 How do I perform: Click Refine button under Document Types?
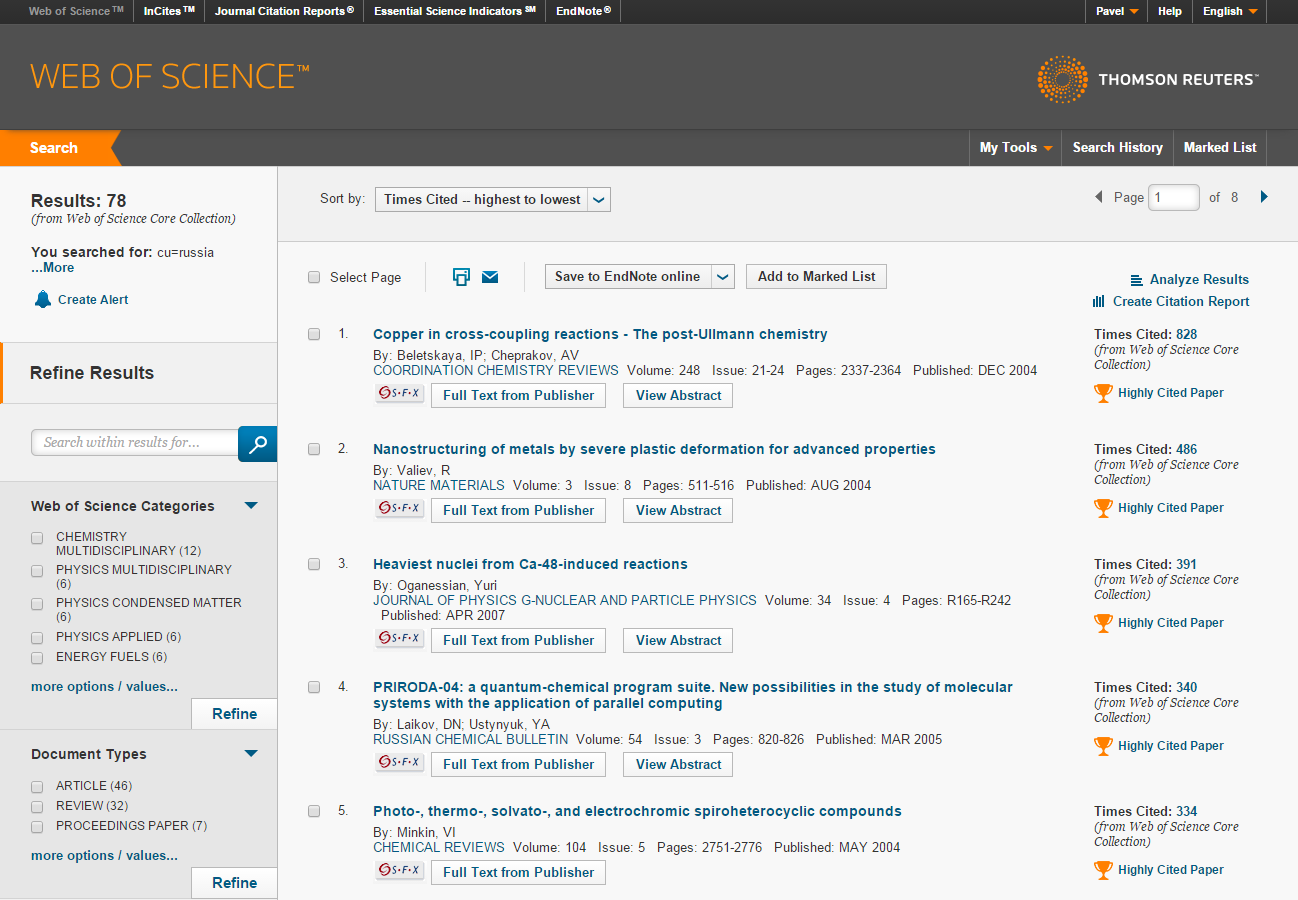(x=234, y=883)
